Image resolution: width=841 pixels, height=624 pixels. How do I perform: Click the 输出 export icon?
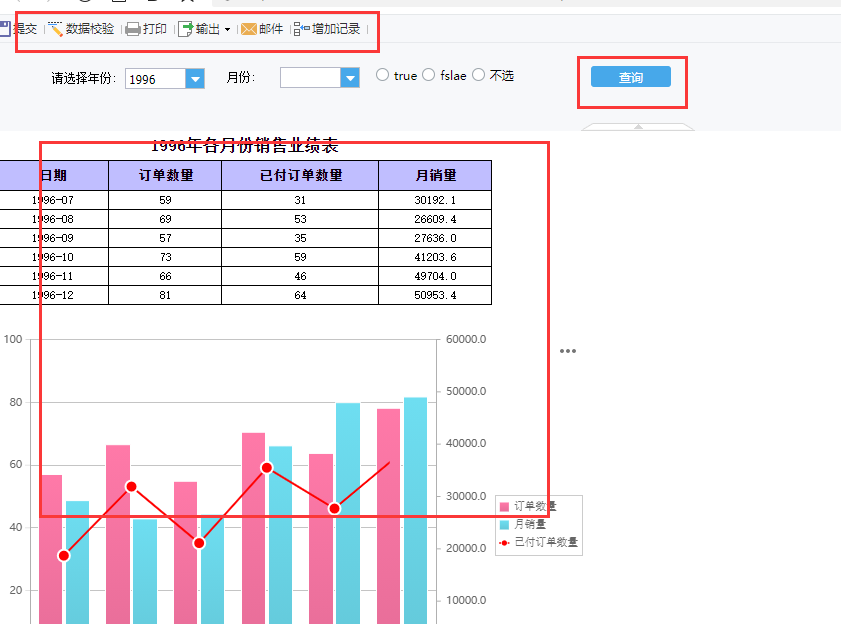click(x=186, y=29)
